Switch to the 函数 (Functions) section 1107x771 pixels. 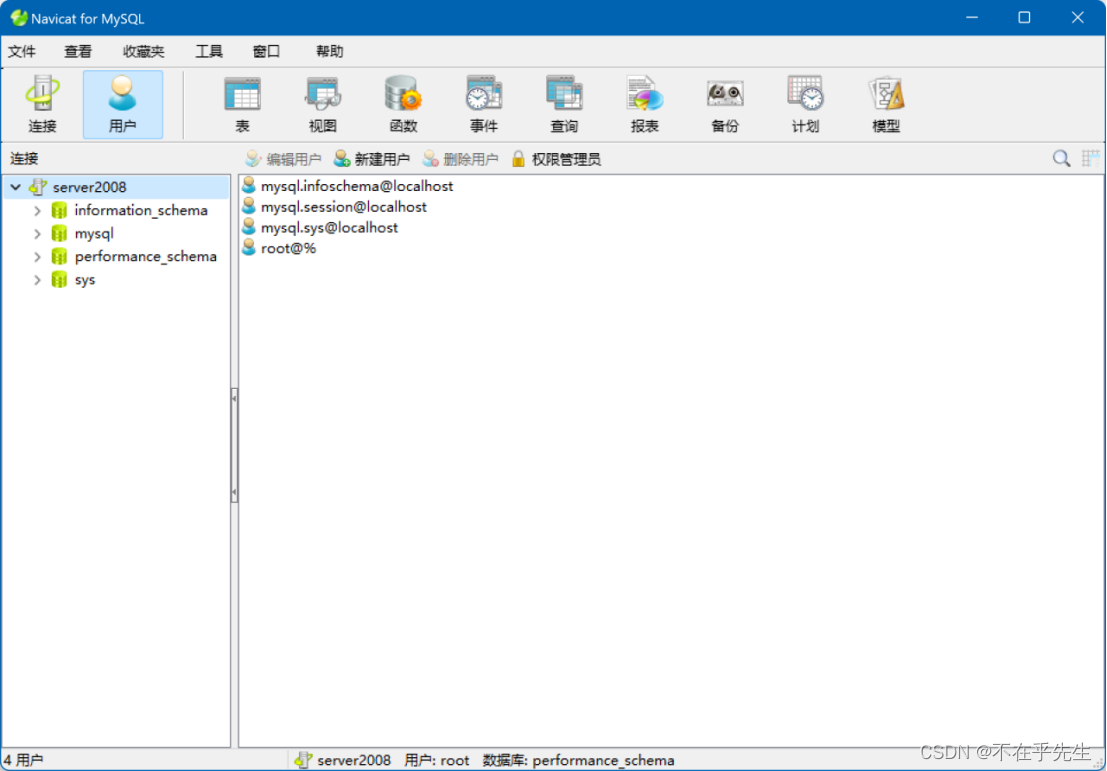point(403,103)
